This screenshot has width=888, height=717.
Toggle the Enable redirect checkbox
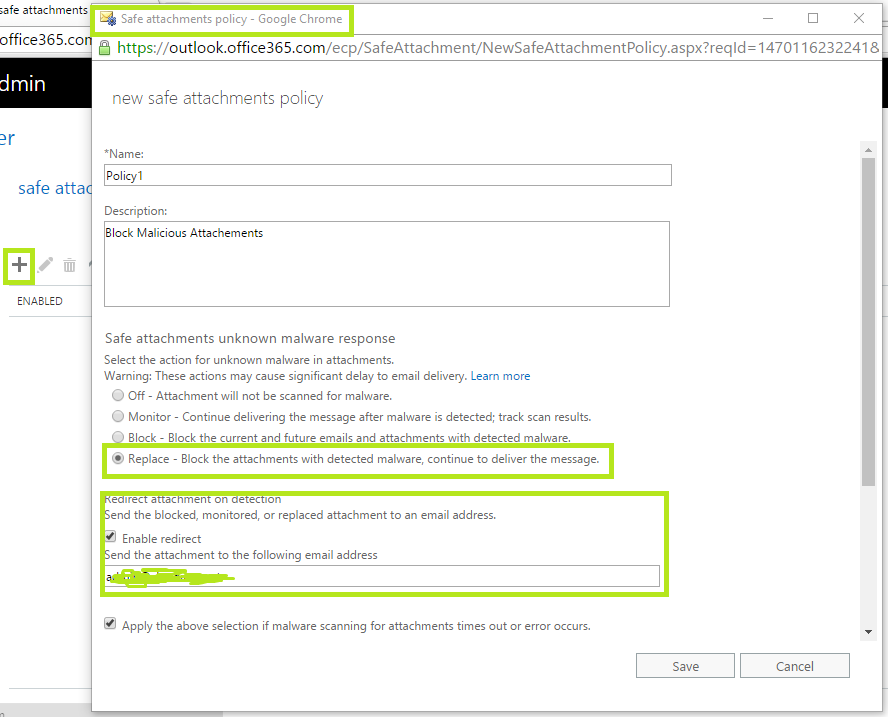tap(110, 536)
